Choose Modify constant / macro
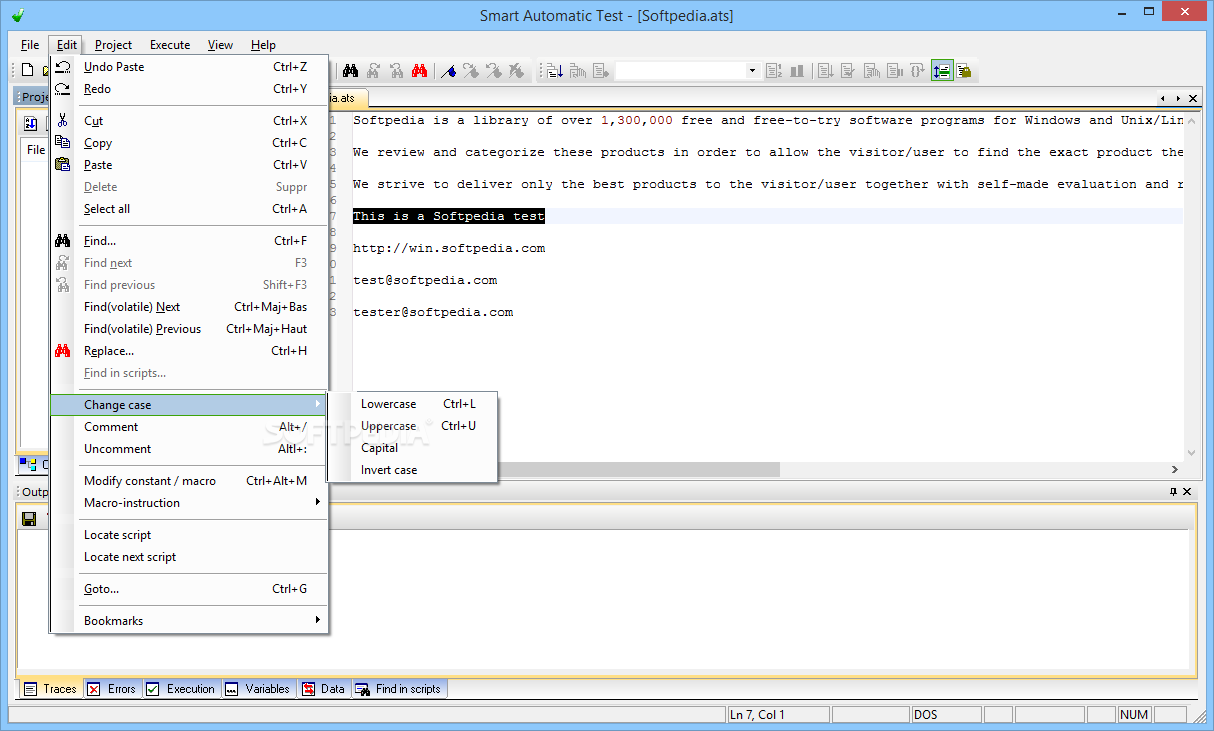The height and width of the screenshot is (731, 1214). pos(190,481)
